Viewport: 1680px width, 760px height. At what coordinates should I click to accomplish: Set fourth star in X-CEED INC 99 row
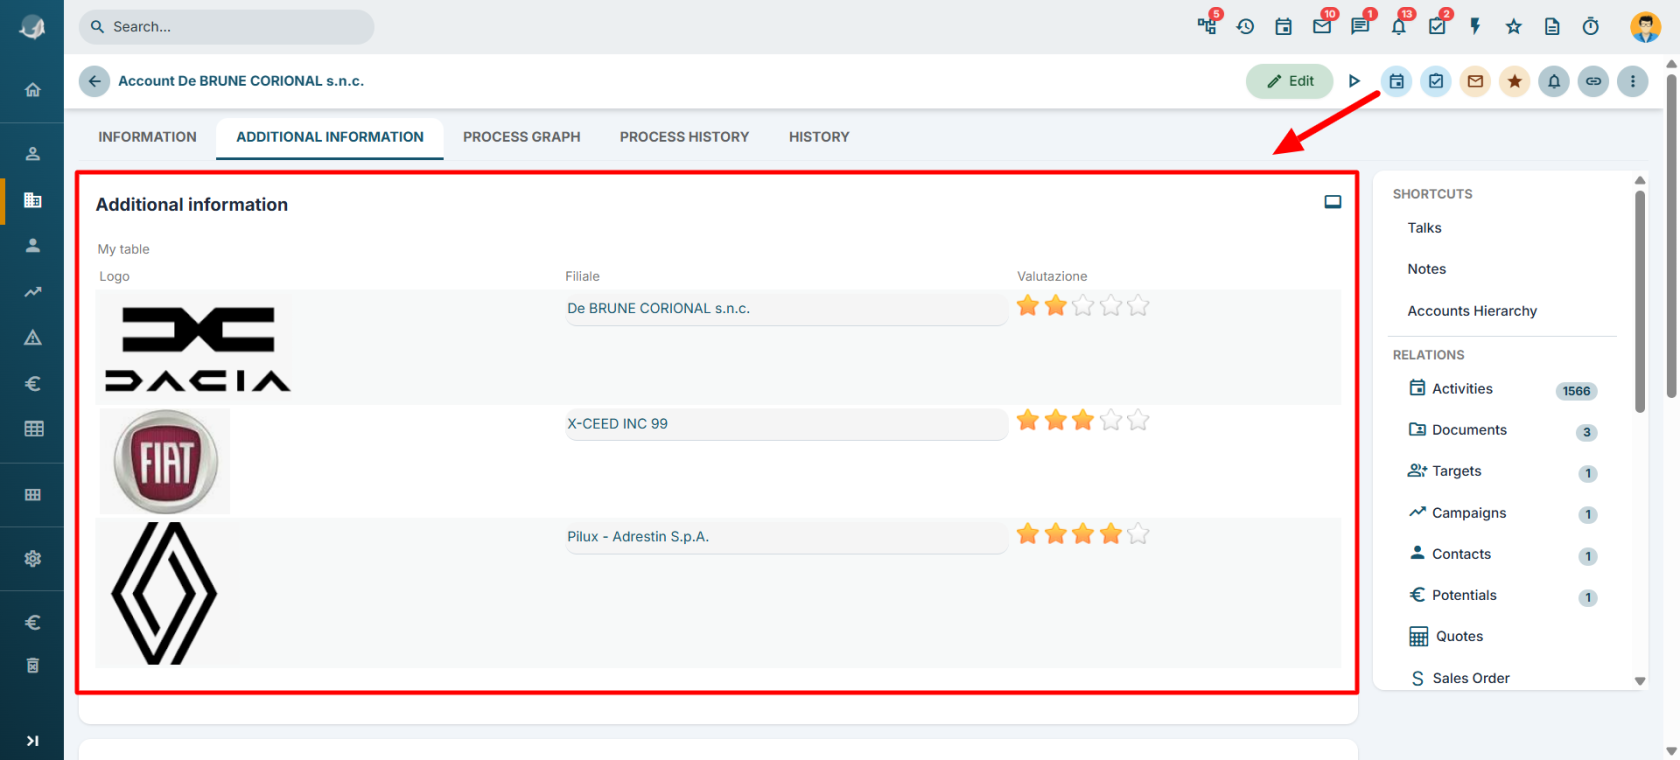pyautogui.click(x=1111, y=420)
